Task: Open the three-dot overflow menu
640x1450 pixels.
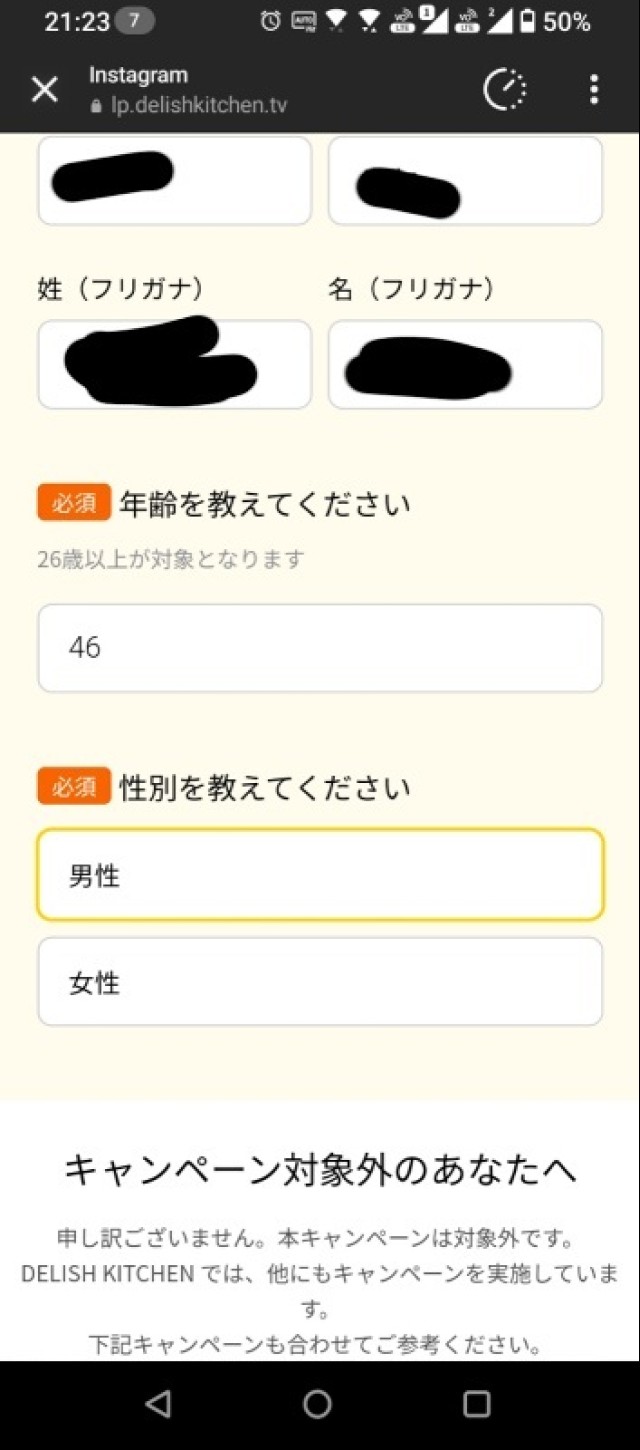Action: [x=594, y=90]
